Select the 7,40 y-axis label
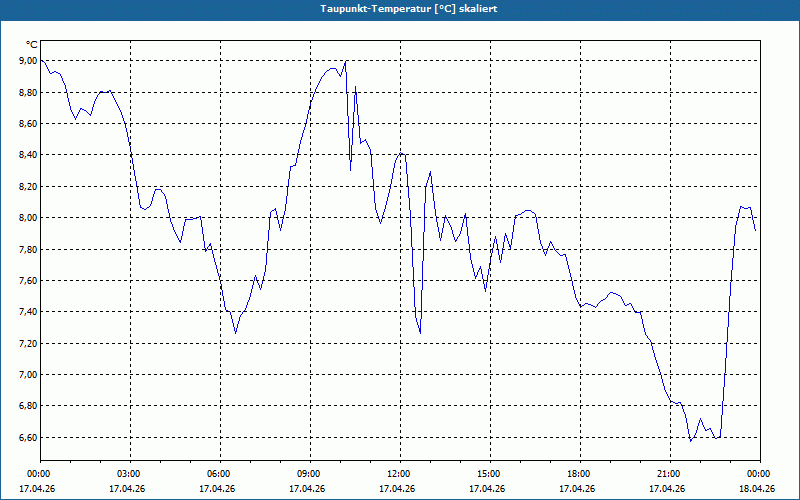Image resolution: width=800 pixels, height=500 pixels. [x=29, y=311]
